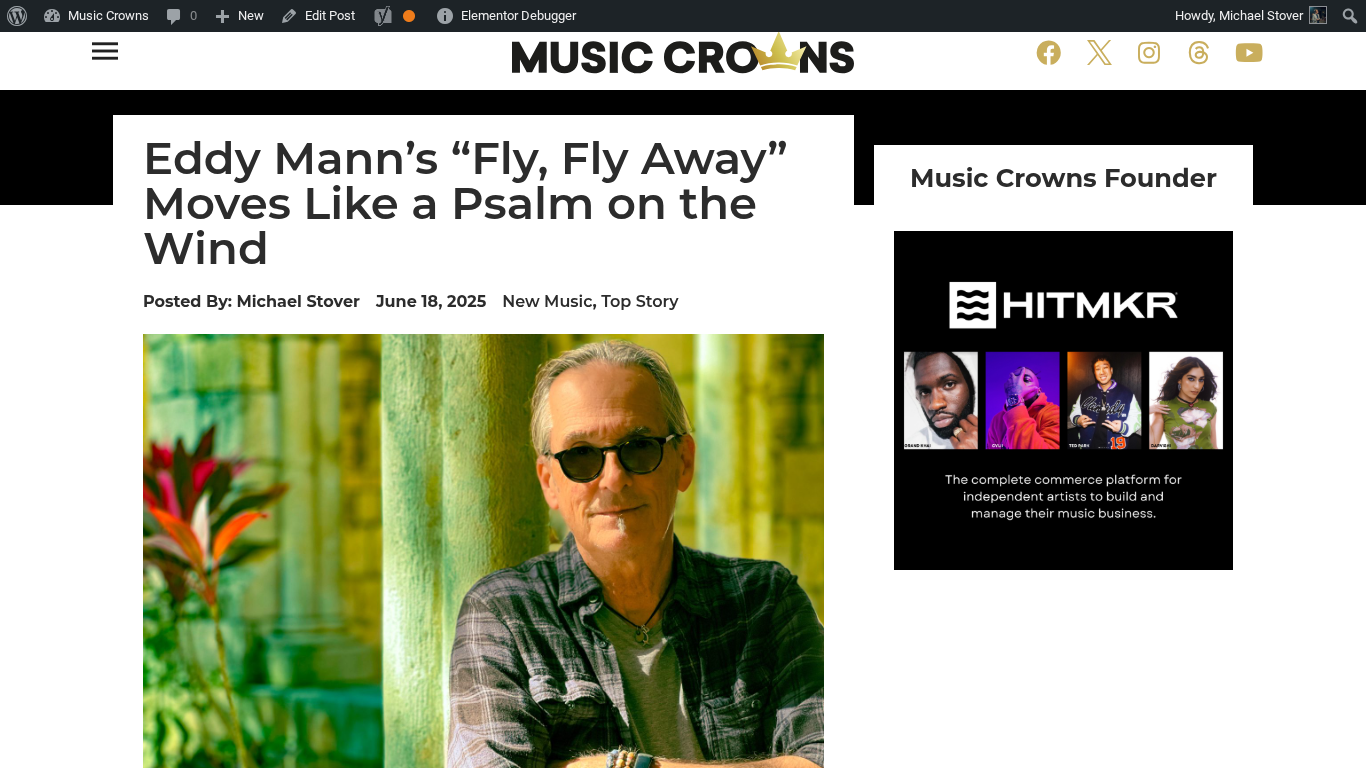Image resolution: width=1366 pixels, height=768 pixels.
Task: Open the New content menu
Action: click(240, 16)
